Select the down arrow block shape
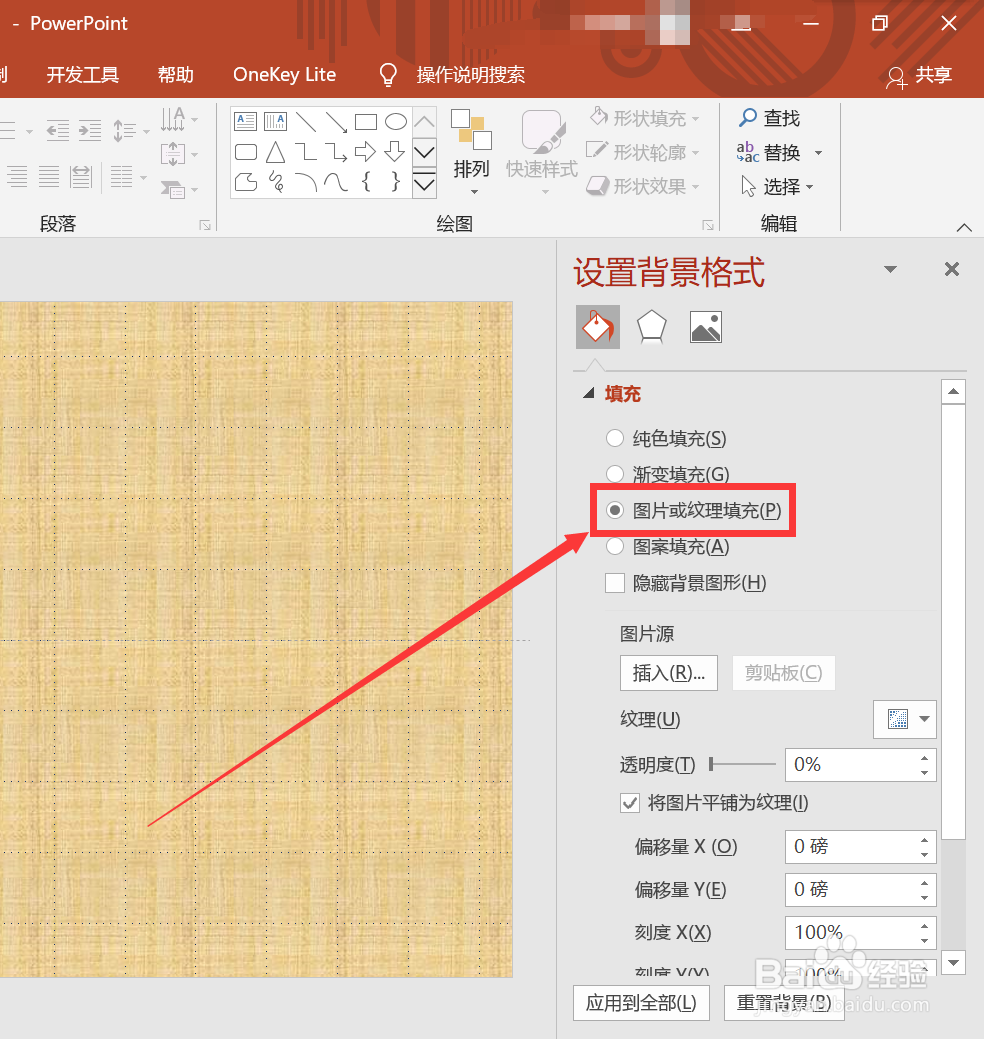Screen dimensions: 984x1039 point(395,152)
